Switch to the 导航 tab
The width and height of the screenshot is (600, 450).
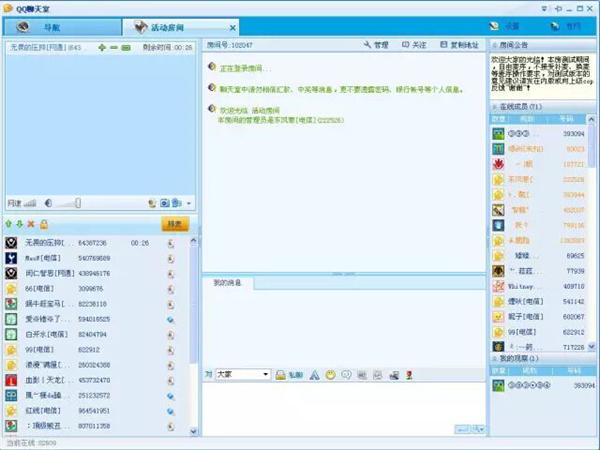[58, 26]
